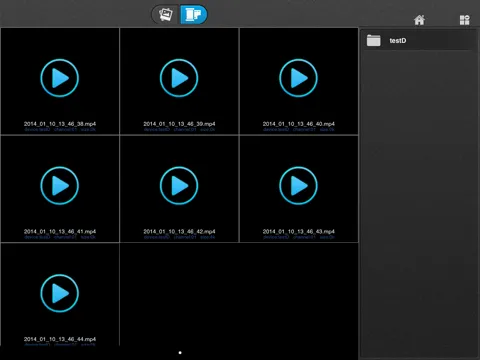This screenshot has height=360, width=480.
Task: Select the testD folder name
Action: [x=398, y=41]
